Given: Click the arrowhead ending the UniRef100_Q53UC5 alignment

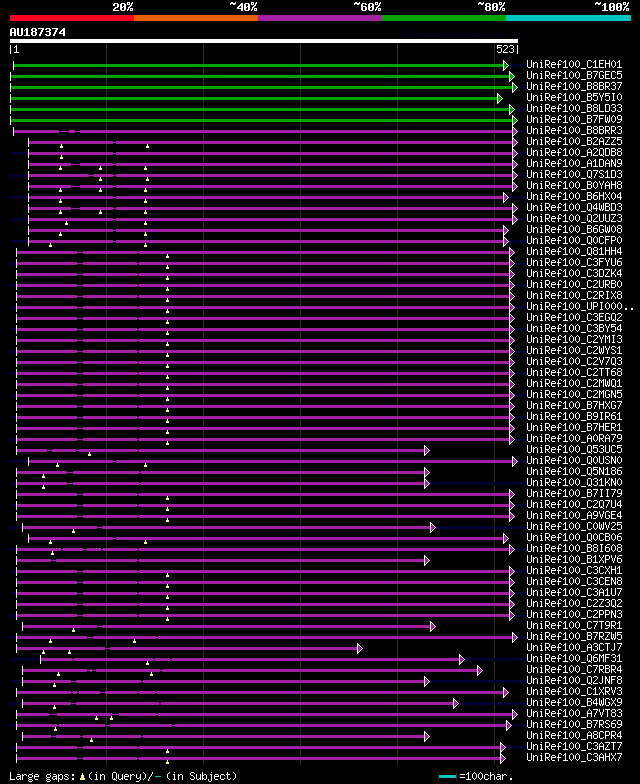Looking at the screenshot, I should pyautogui.click(x=426, y=450).
